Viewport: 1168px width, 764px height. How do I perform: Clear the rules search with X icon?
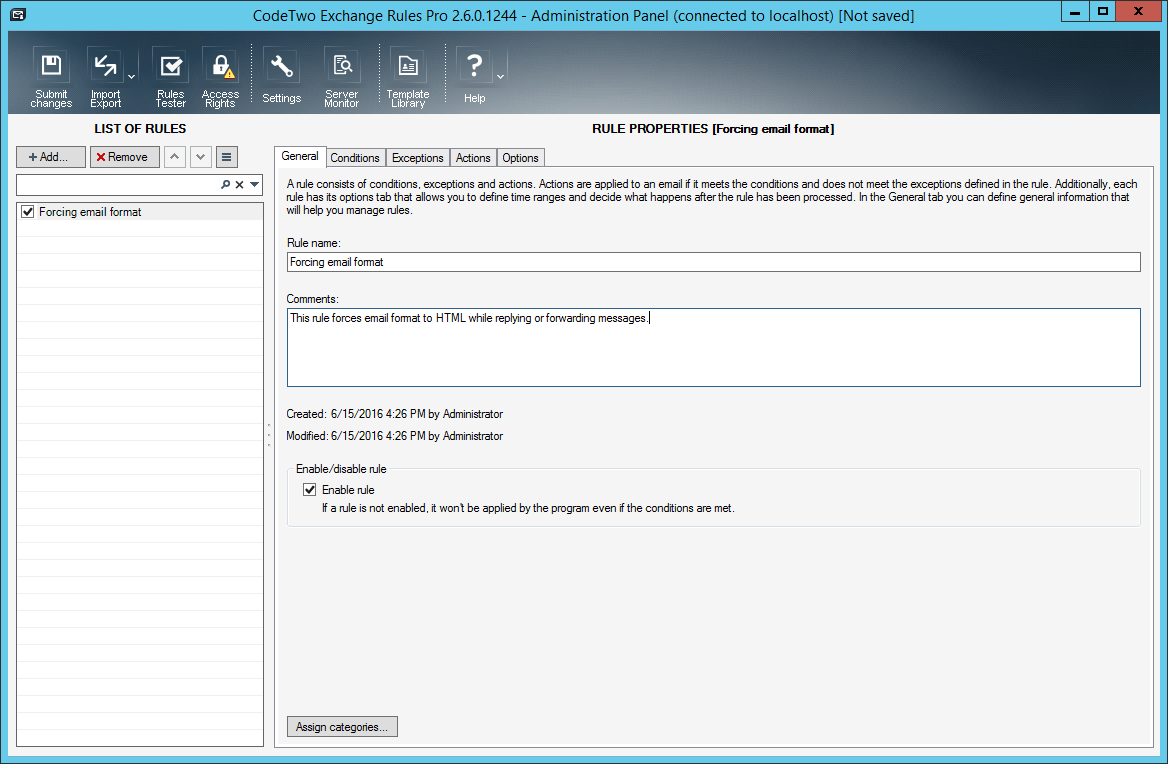click(x=239, y=185)
